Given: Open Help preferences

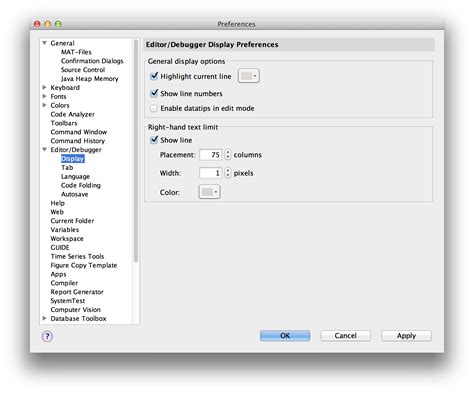Looking at the screenshot, I should tap(58, 203).
